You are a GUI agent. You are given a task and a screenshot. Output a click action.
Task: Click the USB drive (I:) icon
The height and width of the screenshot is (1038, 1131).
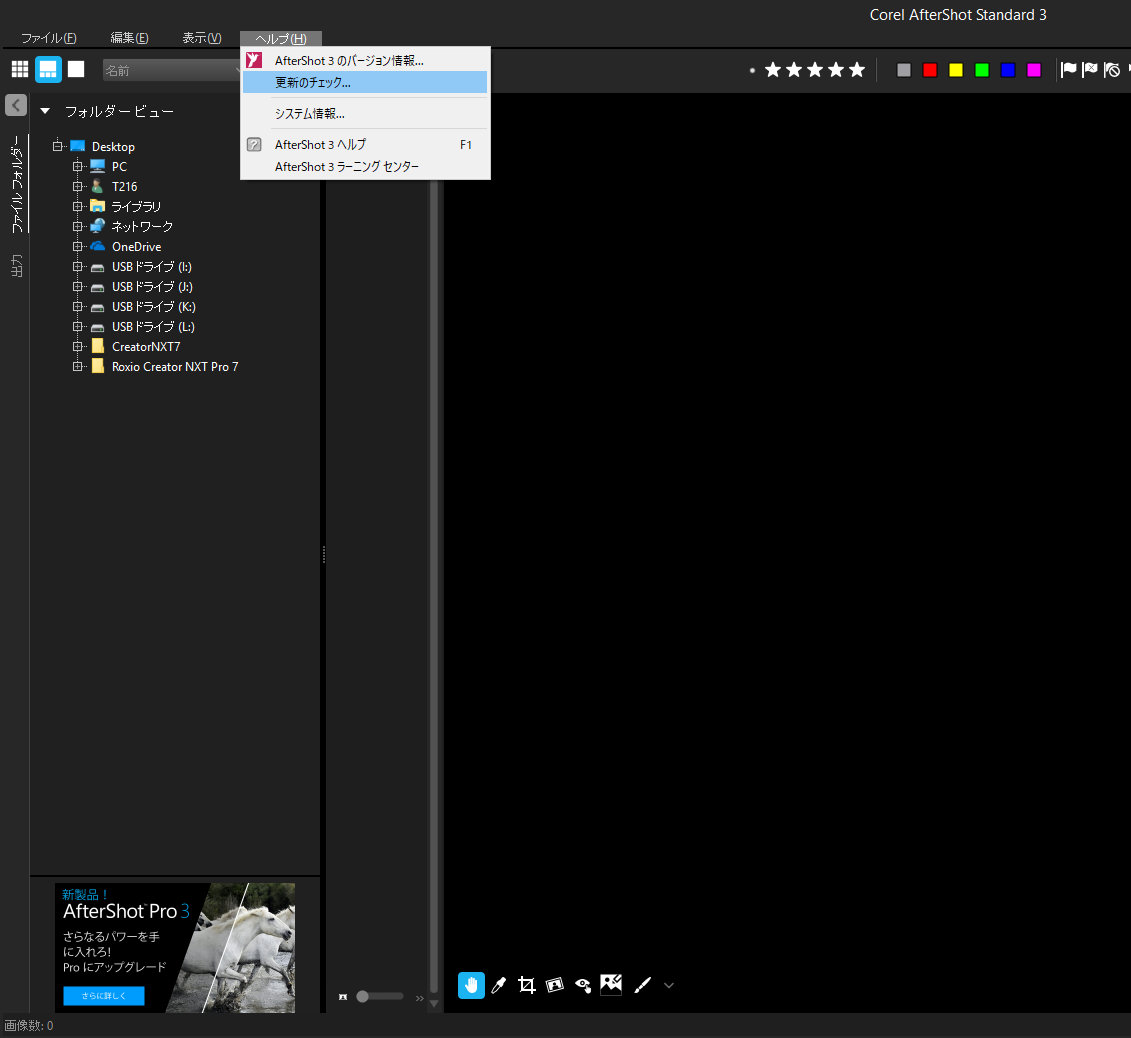97,268
